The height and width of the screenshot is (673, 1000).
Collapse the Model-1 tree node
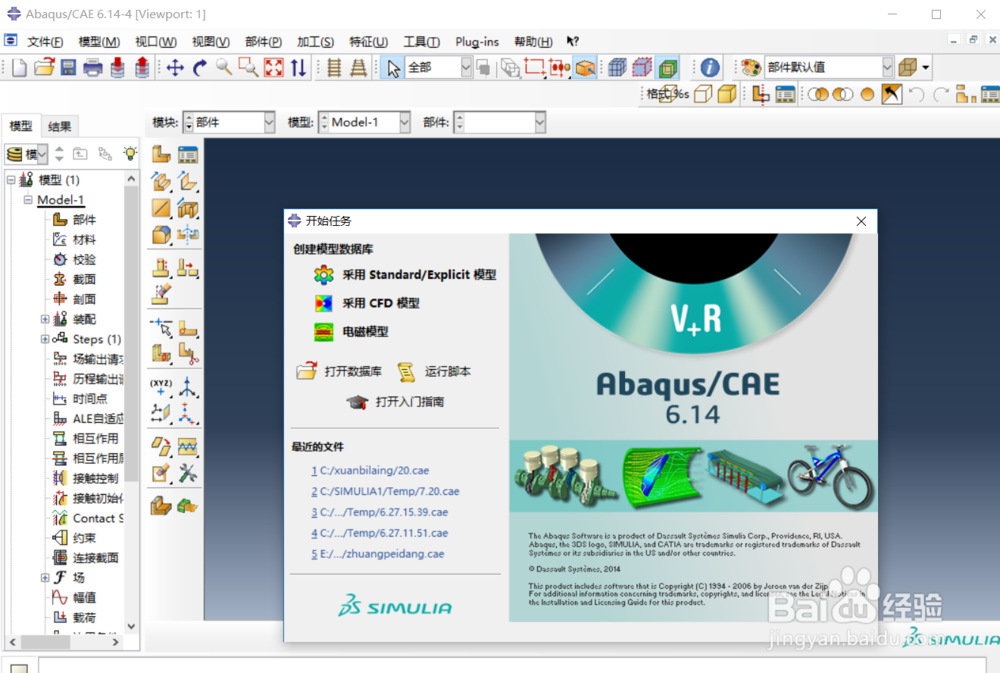click(x=28, y=200)
